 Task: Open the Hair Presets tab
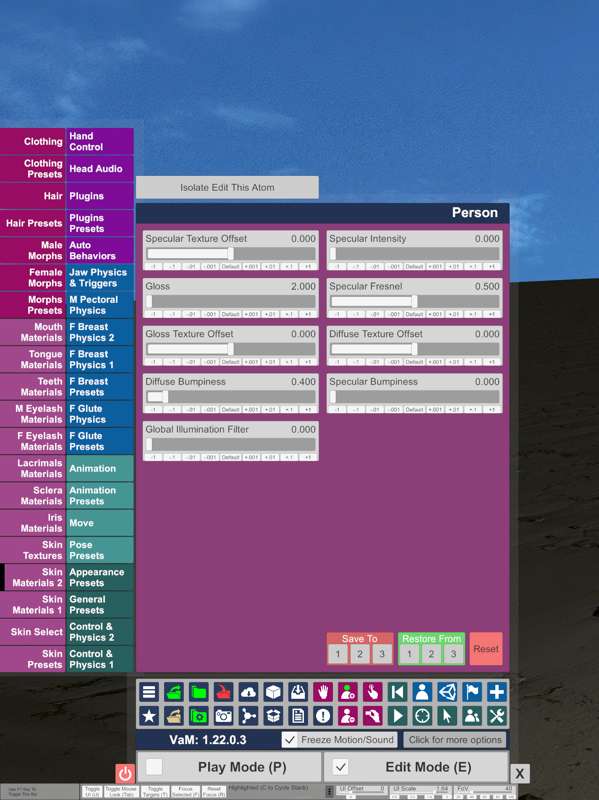(x=33, y=223)
